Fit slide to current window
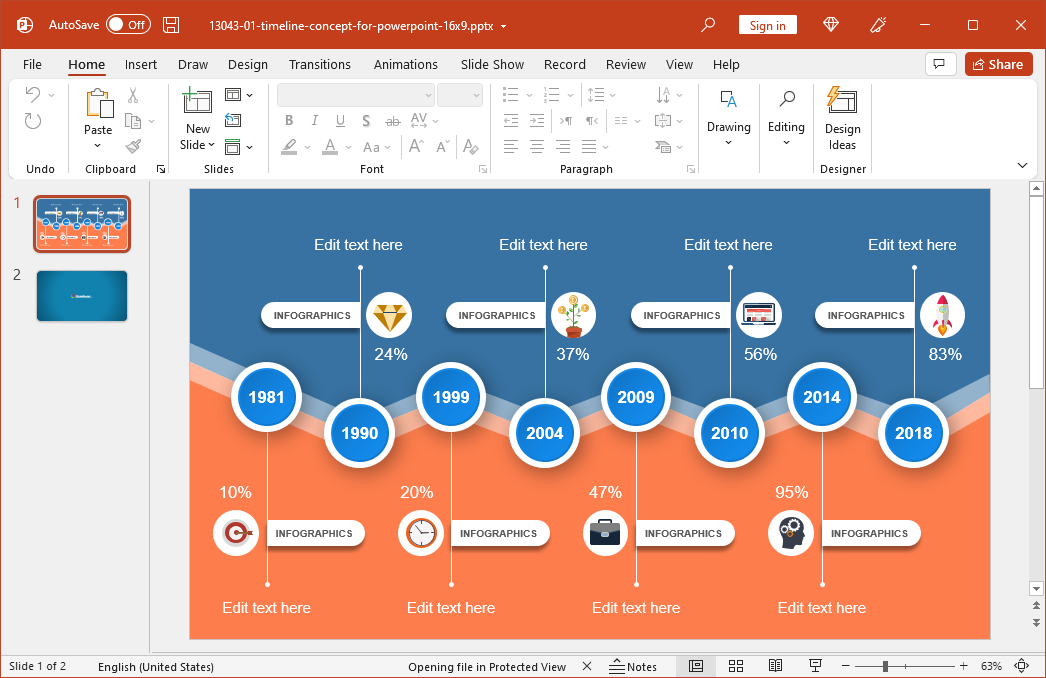1046x678 pixels. [1021, 666]
